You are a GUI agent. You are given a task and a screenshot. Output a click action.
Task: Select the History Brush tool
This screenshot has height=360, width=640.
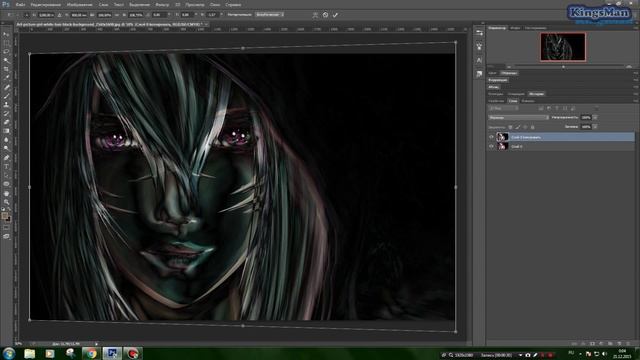click(x=6, y=113)
